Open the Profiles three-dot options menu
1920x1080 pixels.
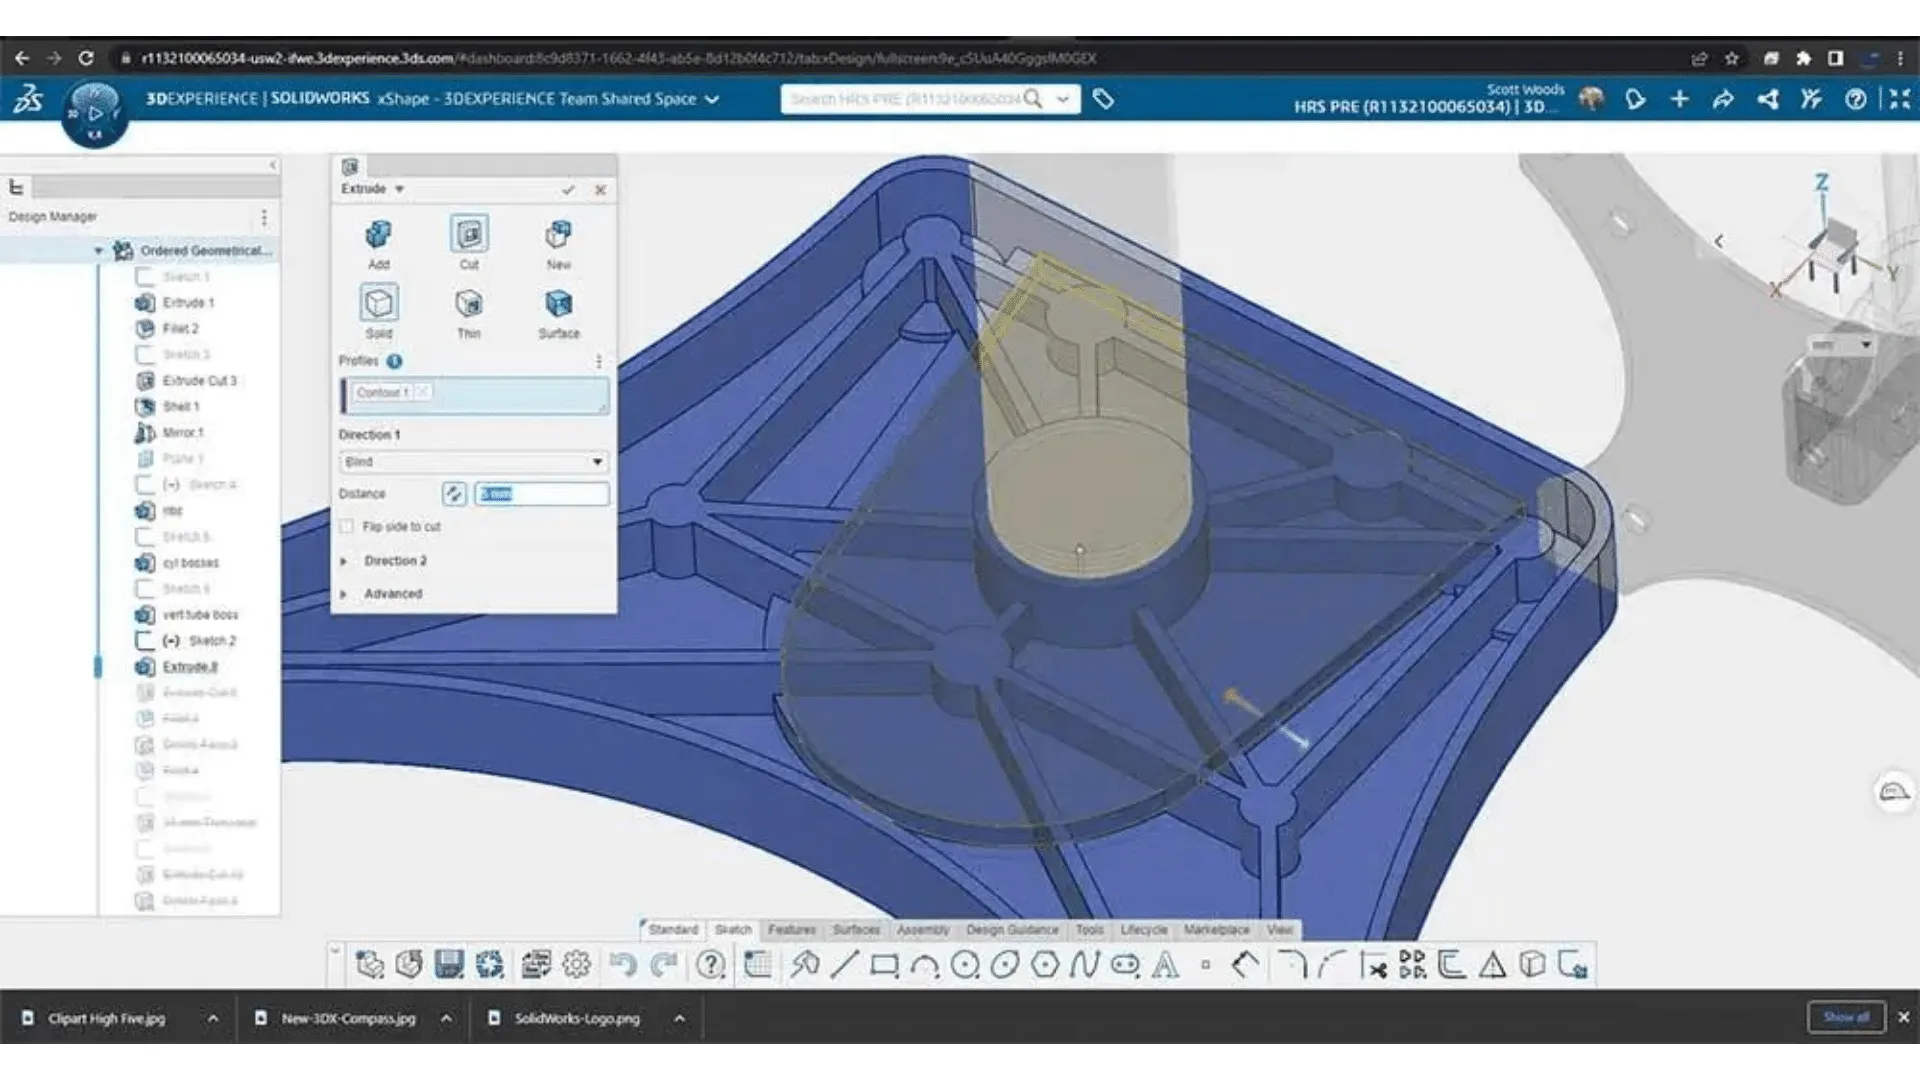point(599,361)
